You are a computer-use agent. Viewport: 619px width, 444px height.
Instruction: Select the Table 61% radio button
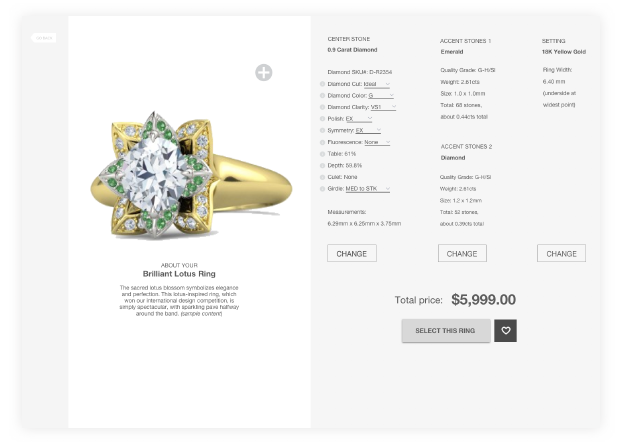(x=322, y=154)
